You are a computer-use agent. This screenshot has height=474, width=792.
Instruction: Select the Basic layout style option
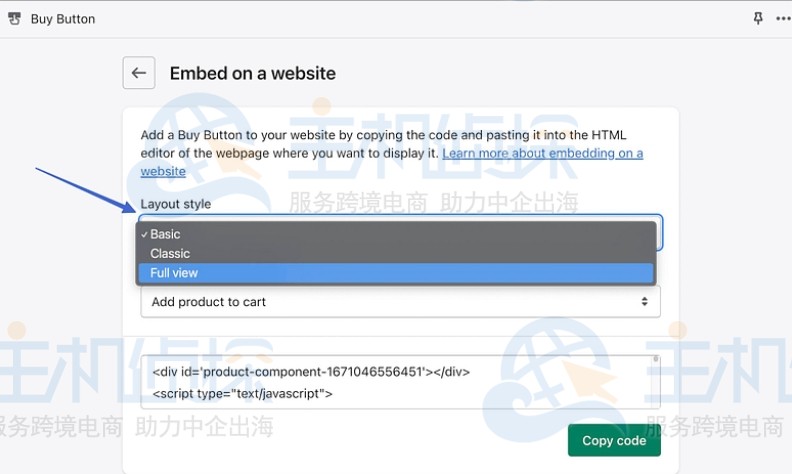pos(166,234)
